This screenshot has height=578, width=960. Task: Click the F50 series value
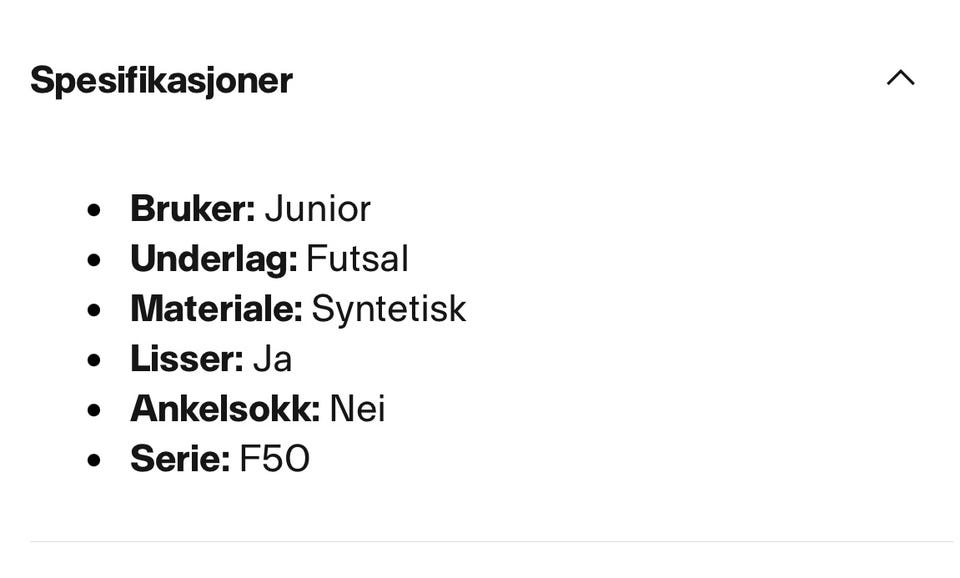click(274, 459)
